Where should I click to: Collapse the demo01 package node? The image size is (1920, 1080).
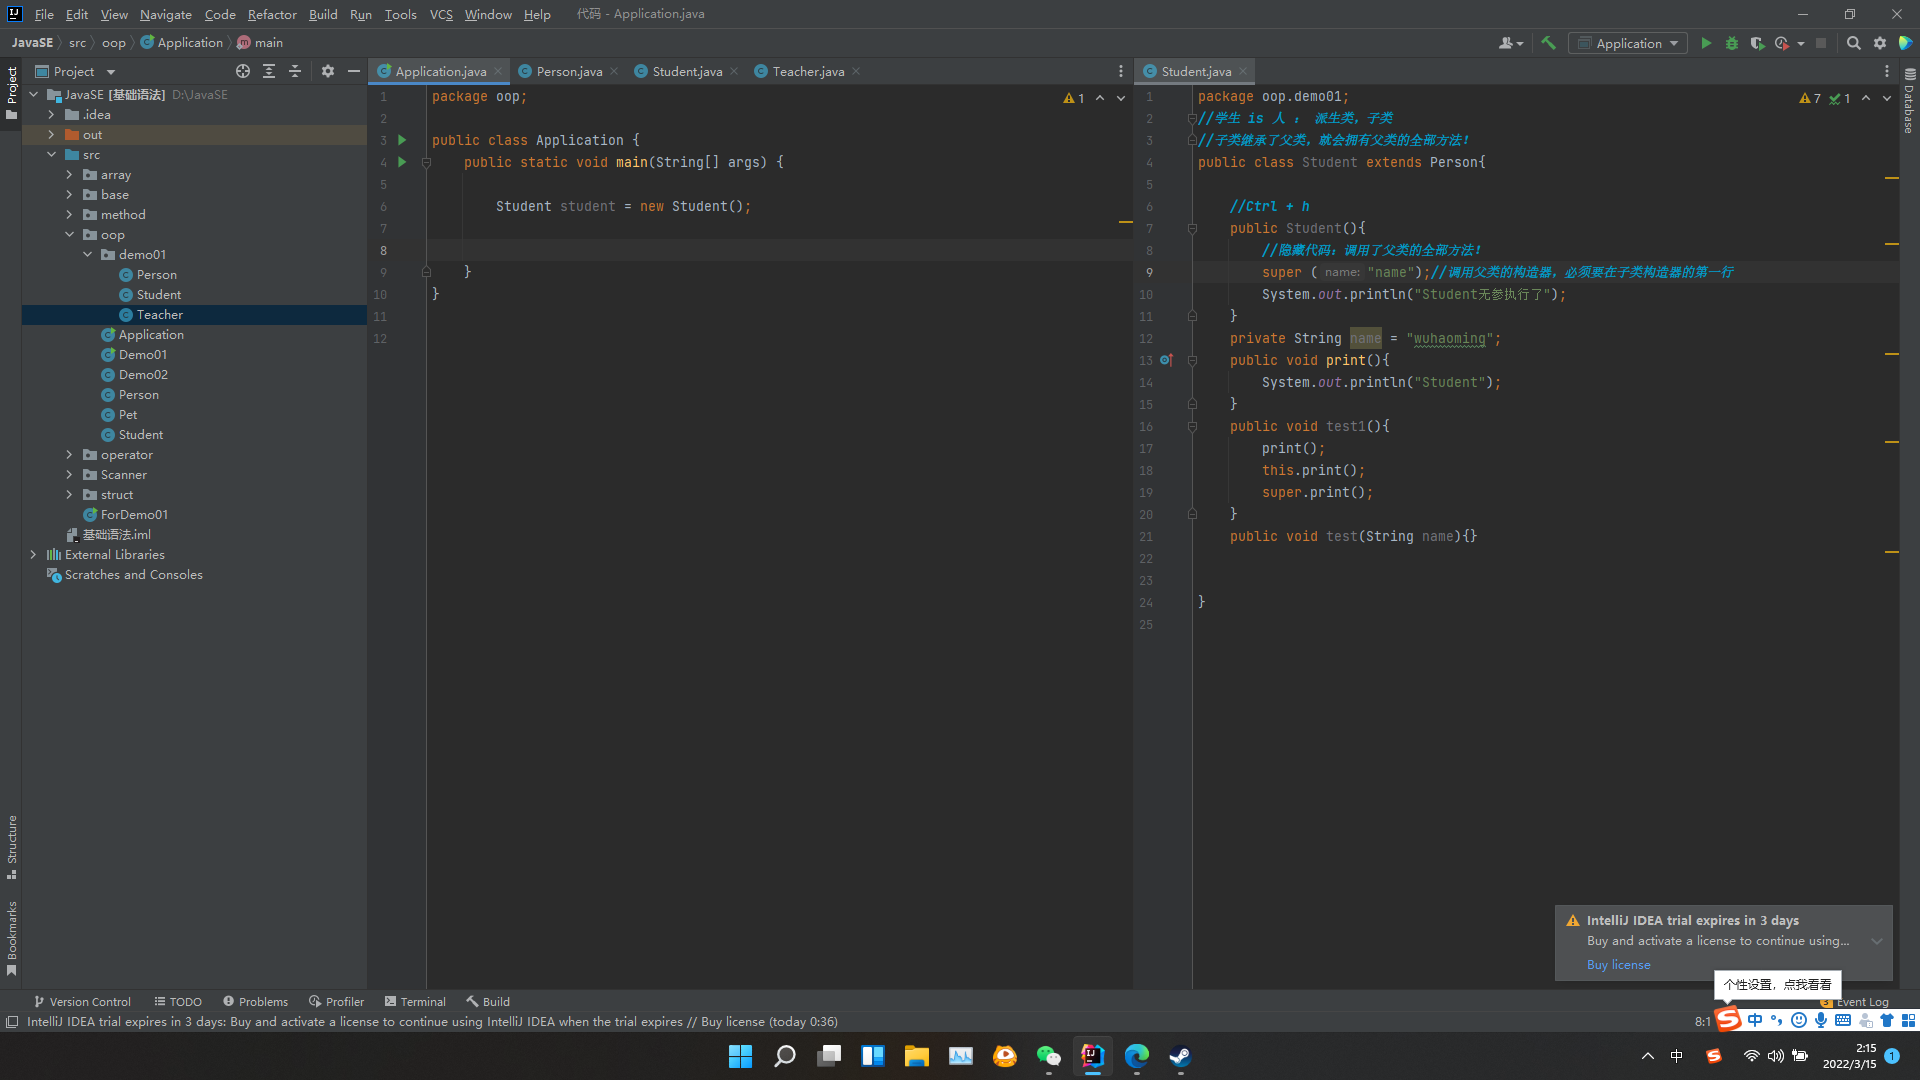click(87, 255)
